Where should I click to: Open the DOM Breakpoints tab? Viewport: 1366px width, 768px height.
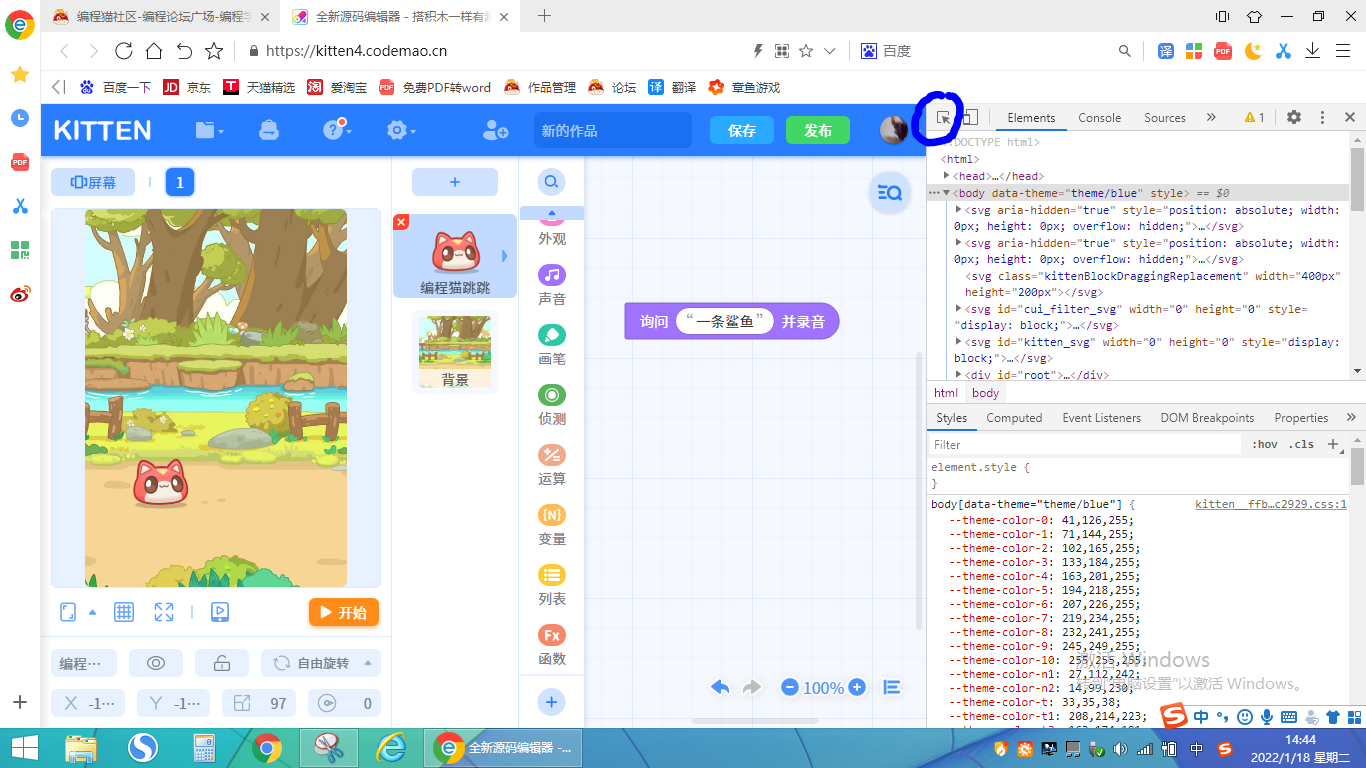coord(1207,418)
